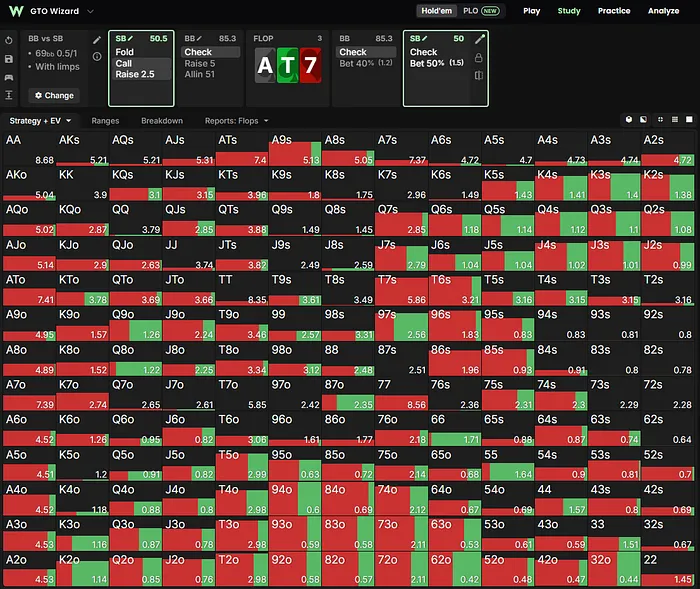
Task: Select BB Allin 51 action
Action: click(x=211, y=74)
